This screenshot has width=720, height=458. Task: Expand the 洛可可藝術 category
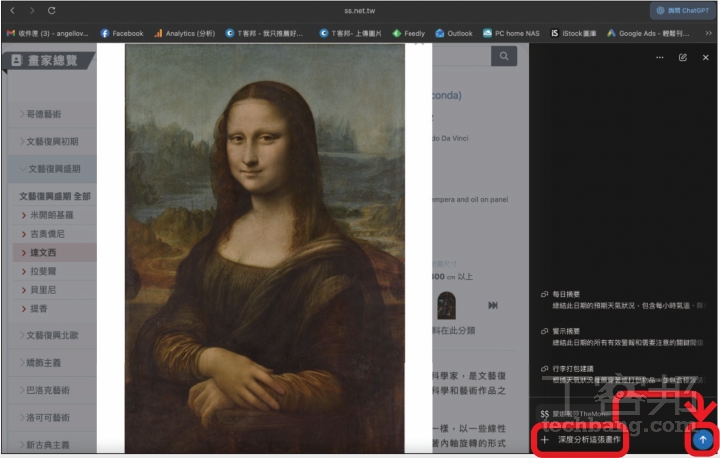[52, 418]
